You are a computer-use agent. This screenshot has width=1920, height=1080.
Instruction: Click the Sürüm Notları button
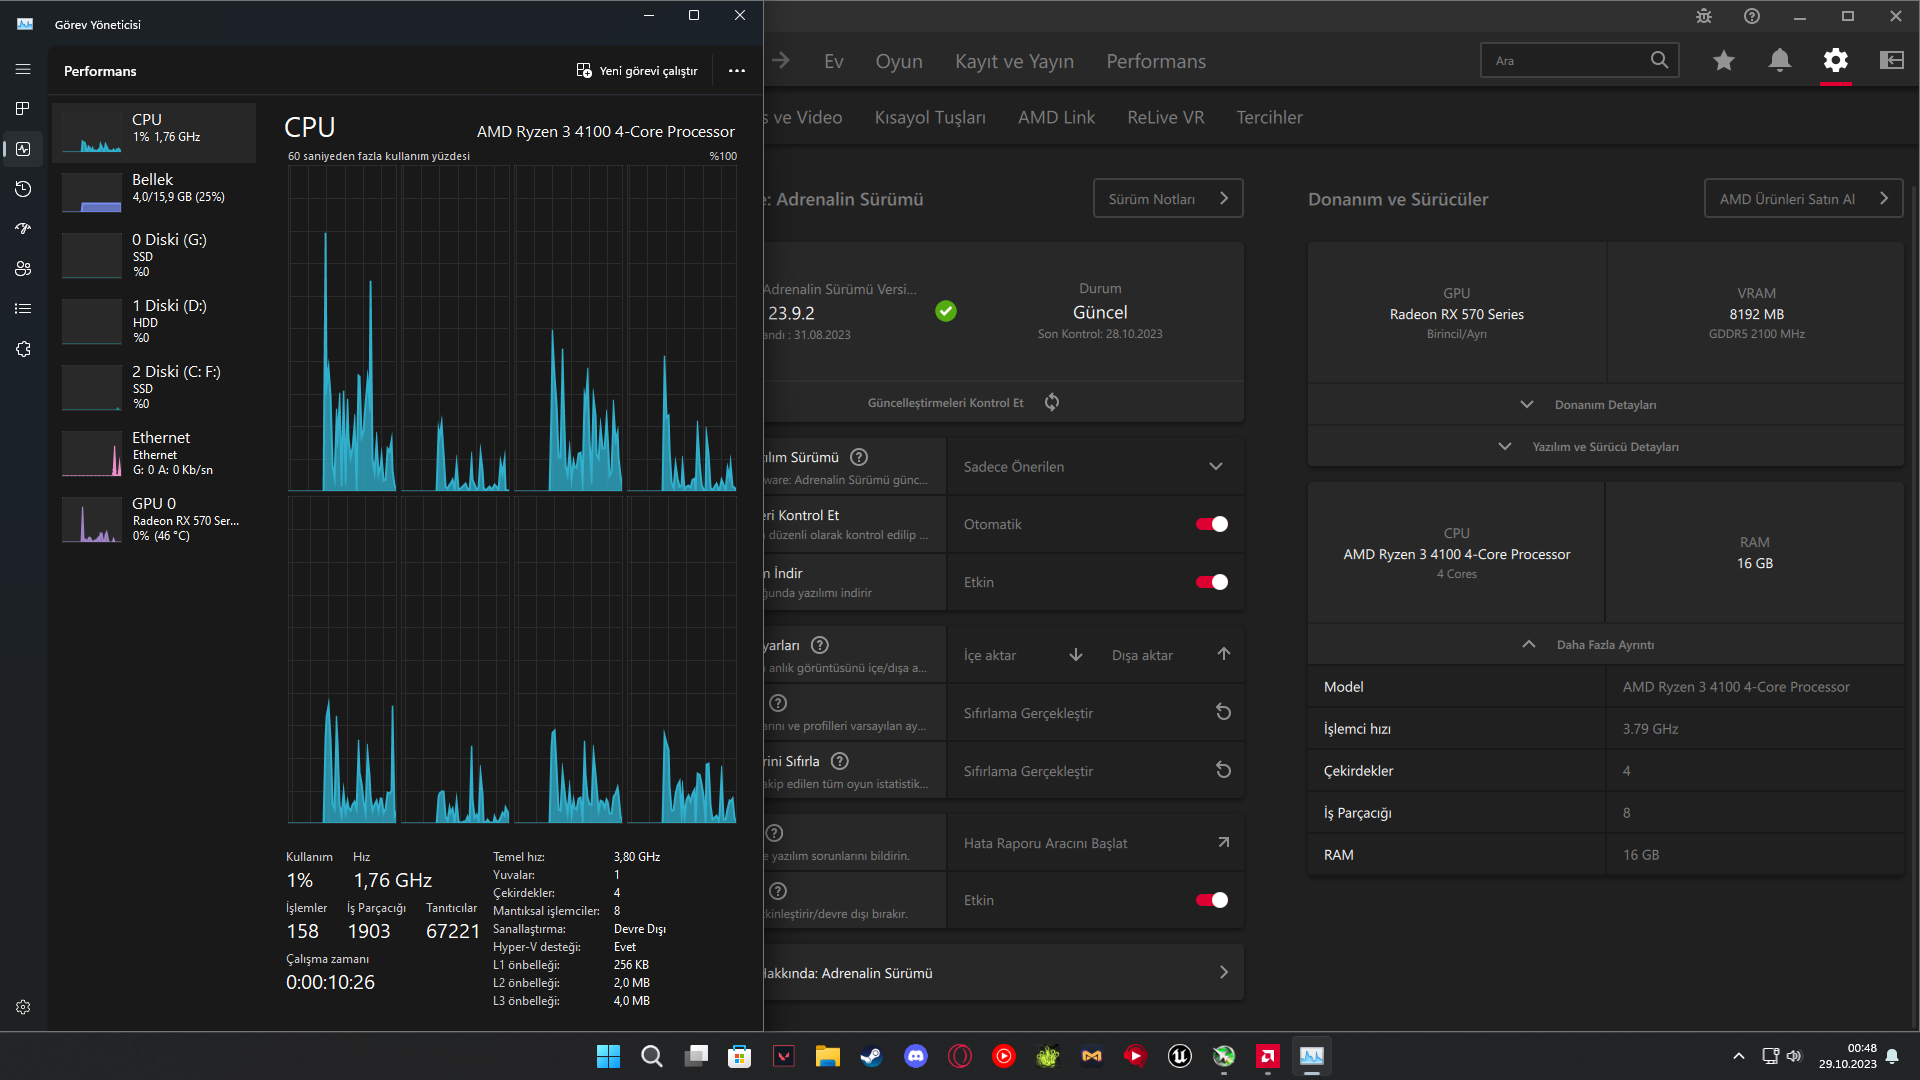coord(1167,199)
